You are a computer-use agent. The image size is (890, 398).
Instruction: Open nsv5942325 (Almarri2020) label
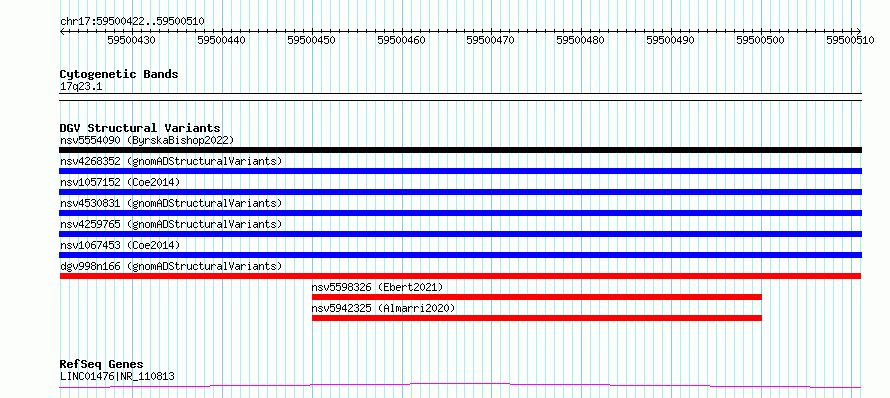(x=384, y=308)
